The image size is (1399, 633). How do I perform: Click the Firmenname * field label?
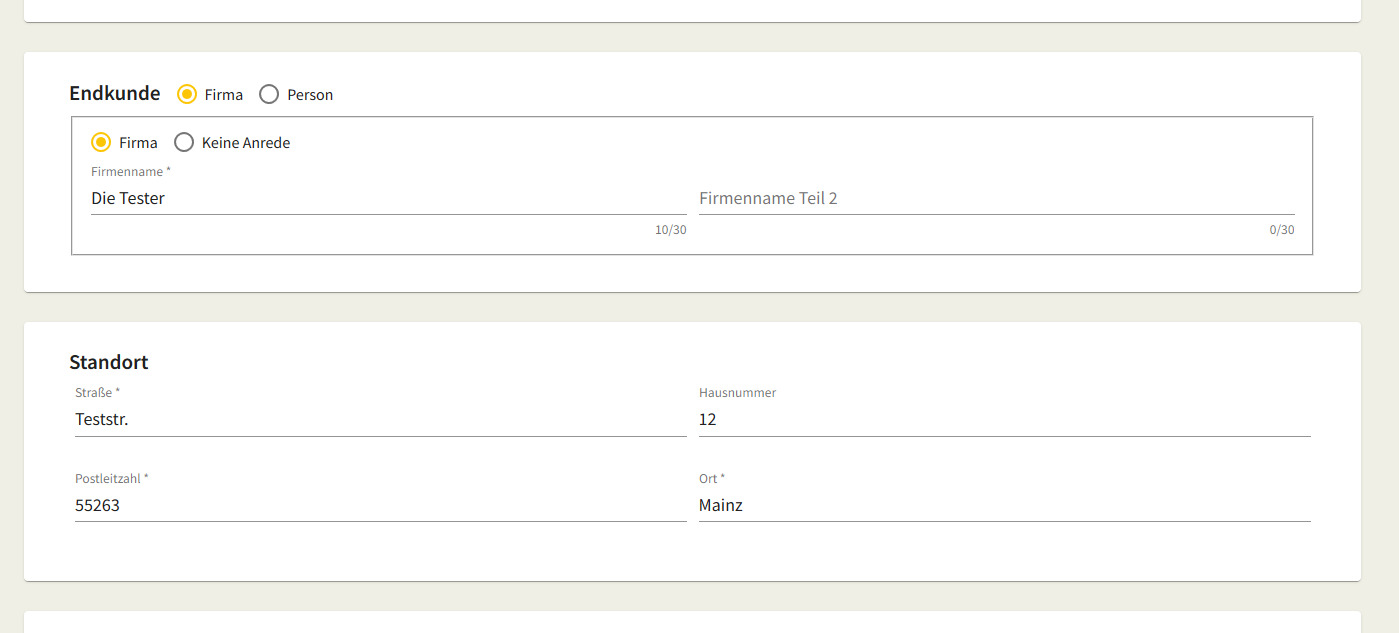(x=131, y=172)
